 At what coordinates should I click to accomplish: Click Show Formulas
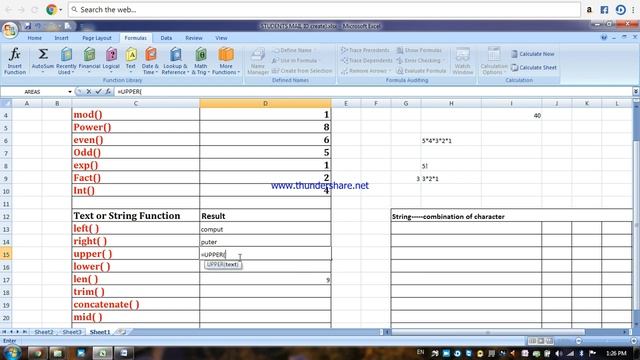point(420,50)
